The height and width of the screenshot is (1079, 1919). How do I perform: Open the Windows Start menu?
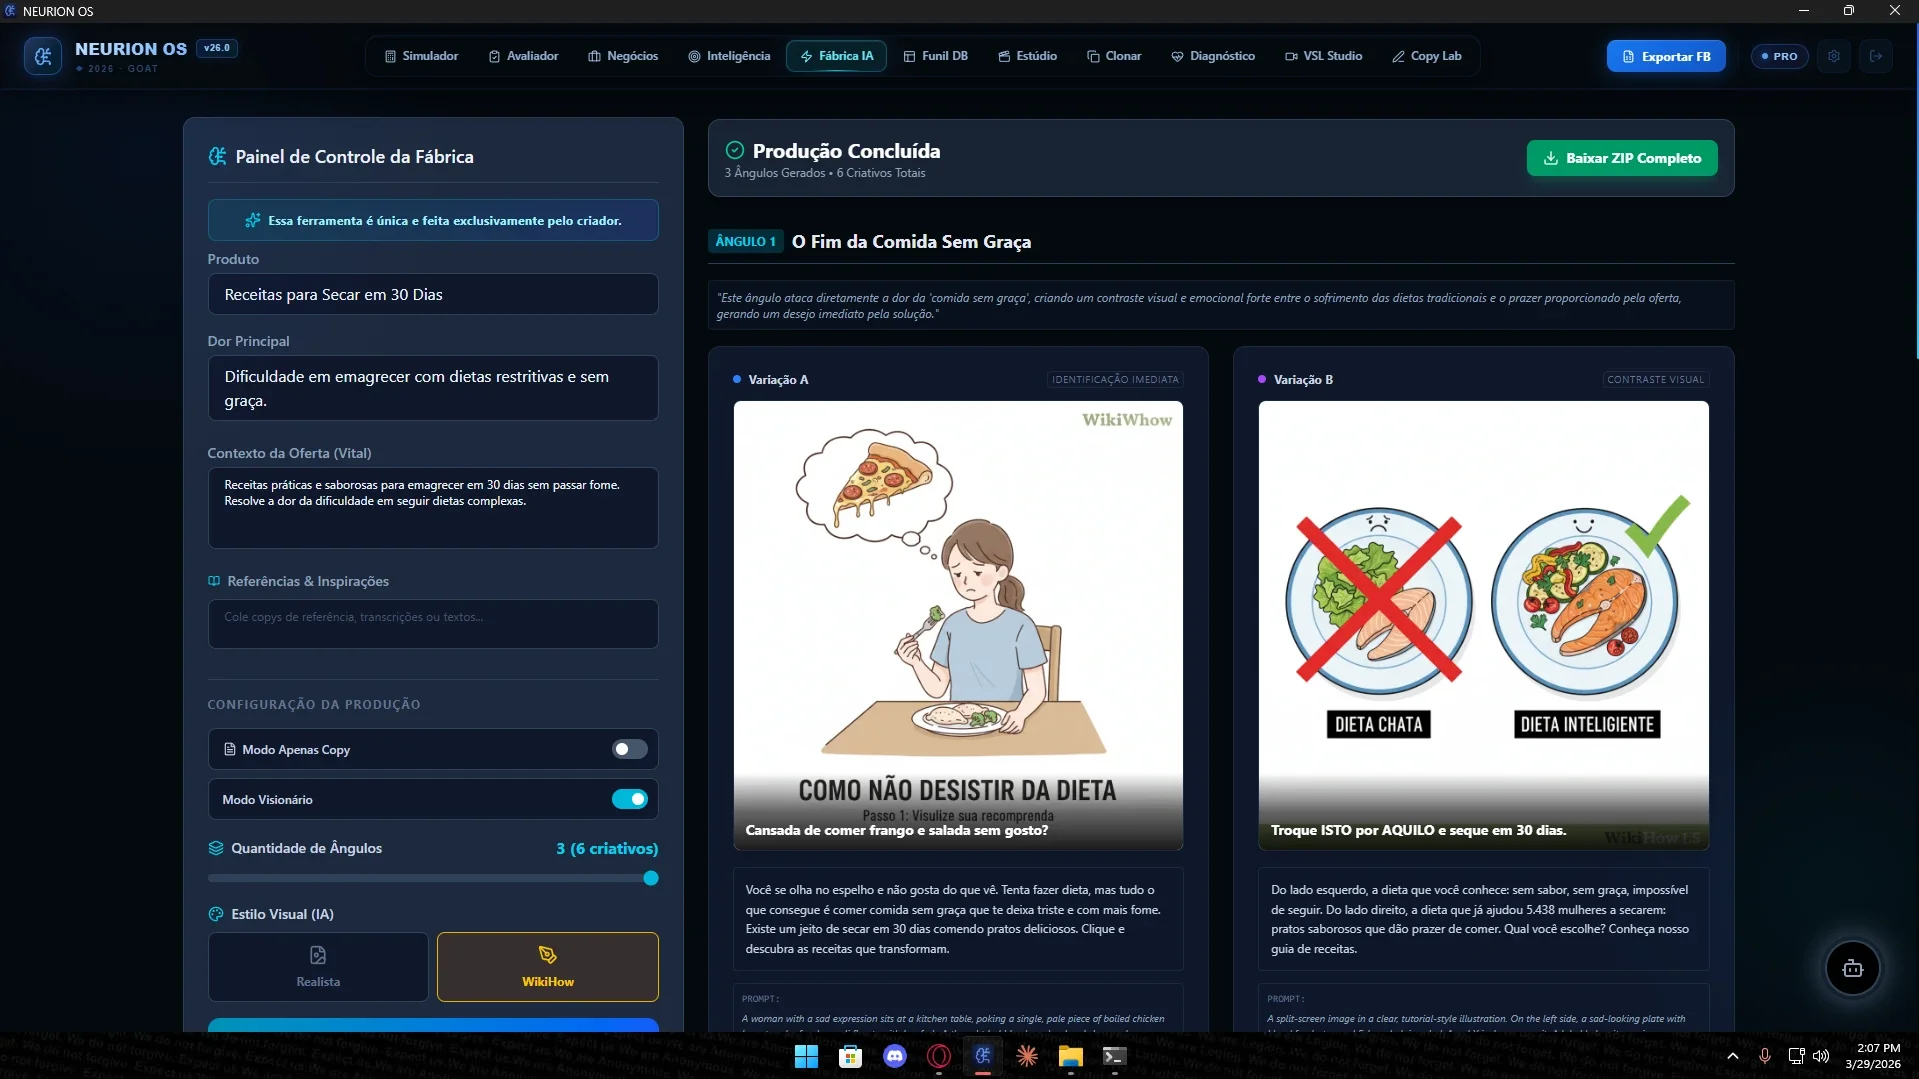click(x=806, y=1056)
